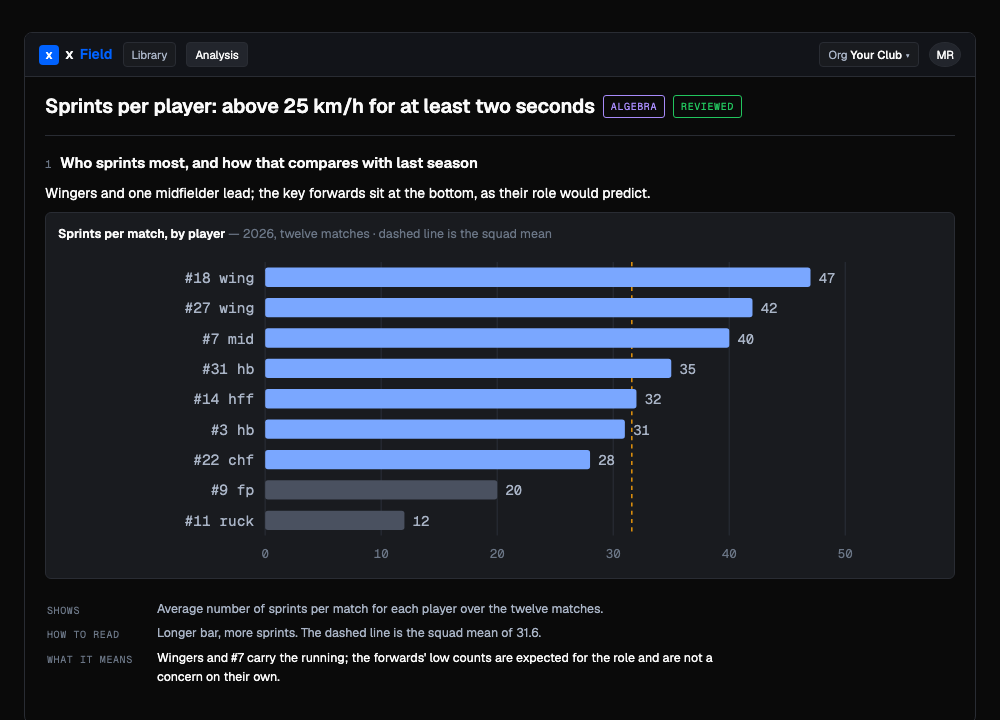Expand the Org Your Club dropdown
Viewport: 1000px width, 720px height.
[x=869, y=55]
